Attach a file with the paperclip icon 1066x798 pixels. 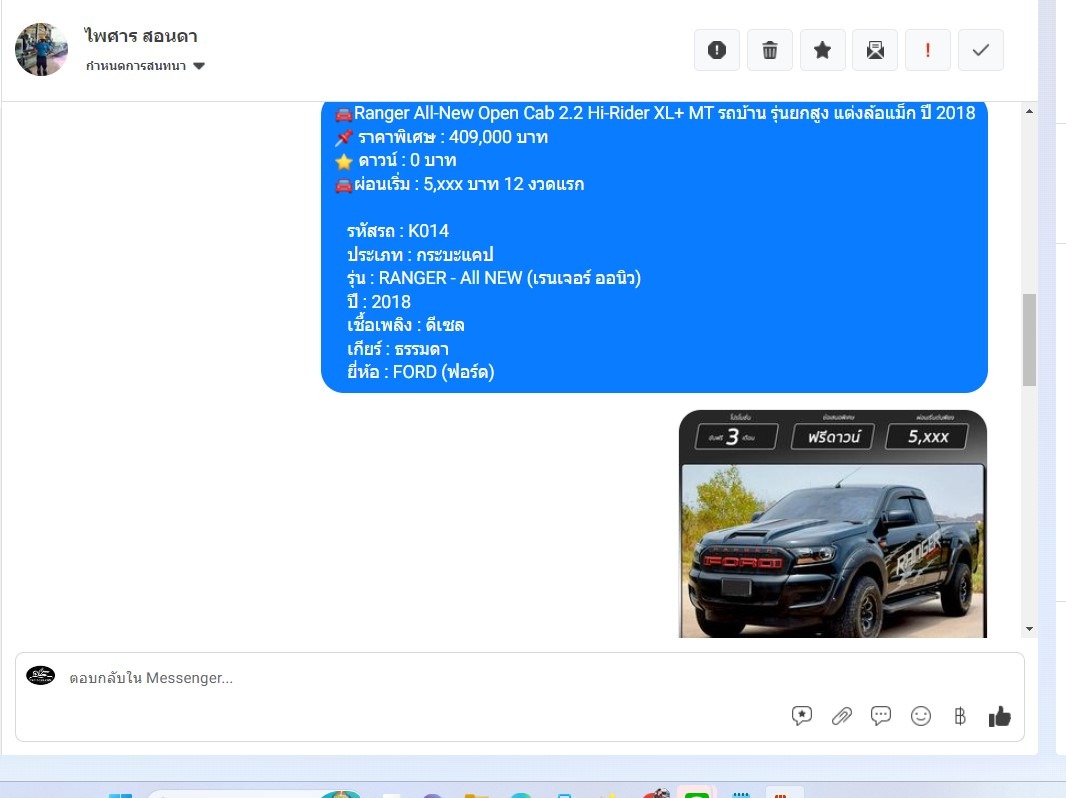pyautogui.click(x=842, y=716)
